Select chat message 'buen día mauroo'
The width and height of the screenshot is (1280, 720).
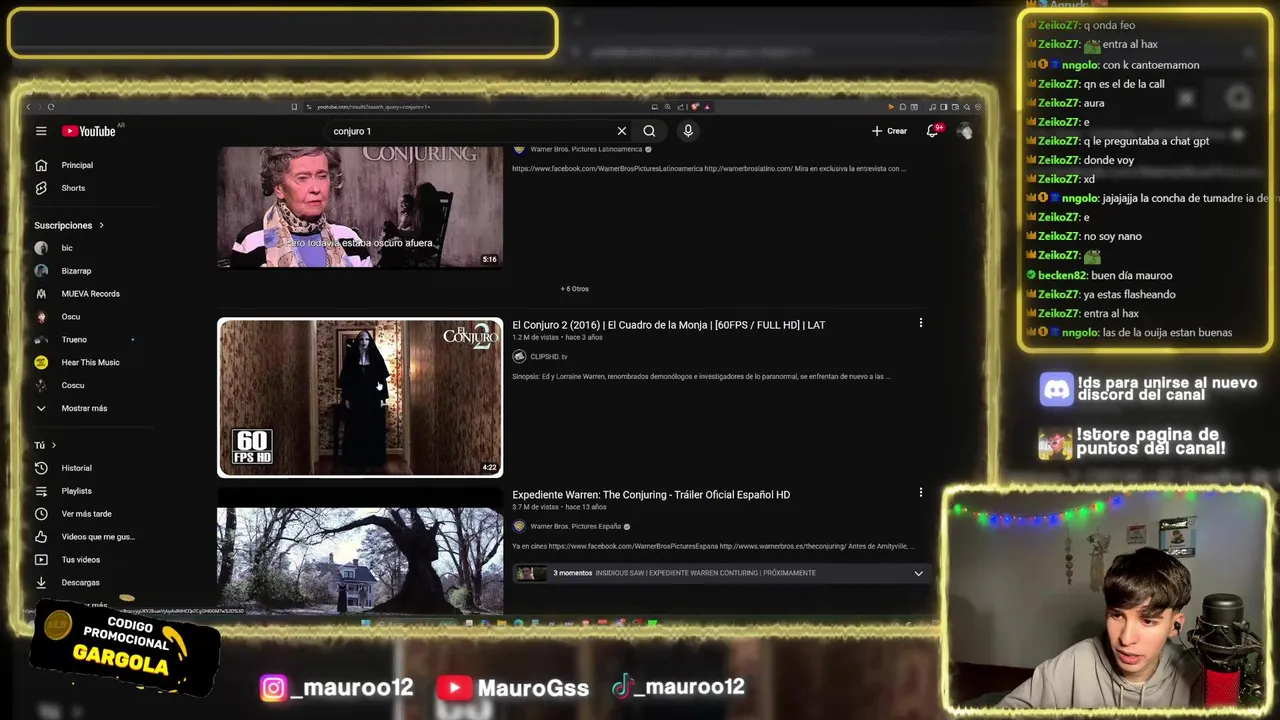[1132, 275]
